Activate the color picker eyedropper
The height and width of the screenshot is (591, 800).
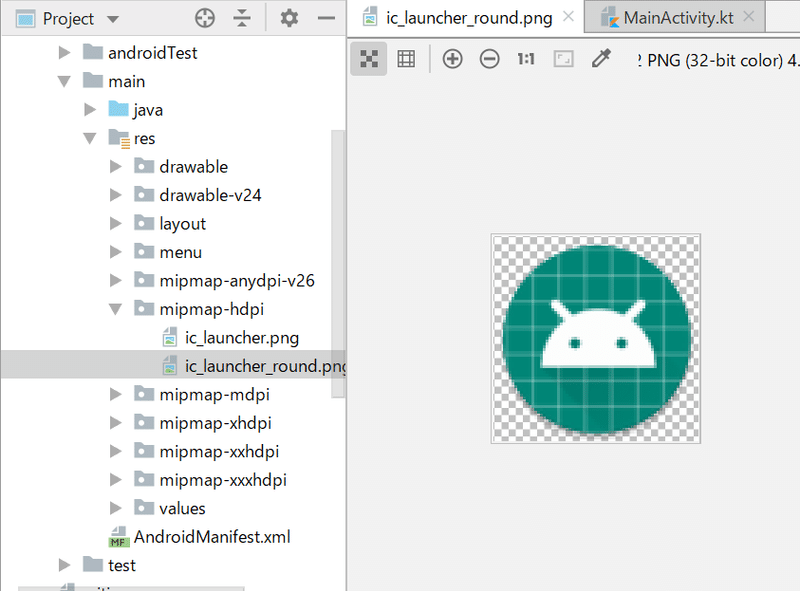601,58
